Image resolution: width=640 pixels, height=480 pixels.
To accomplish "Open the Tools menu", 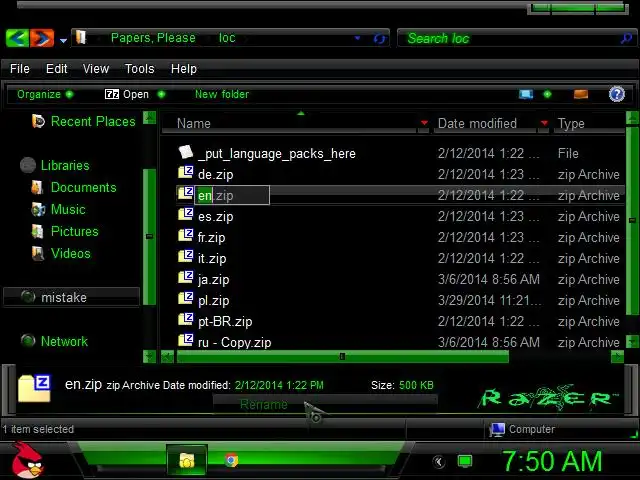I will (x=140, y=69).
